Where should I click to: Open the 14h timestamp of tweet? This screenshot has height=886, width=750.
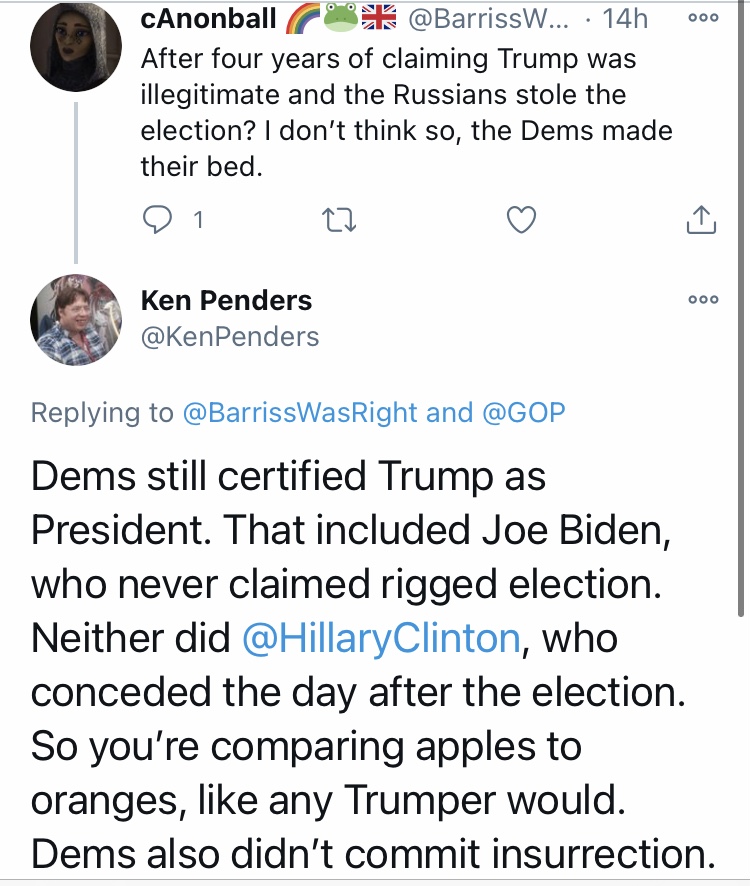pyautogui.click(x=625, y=19)
